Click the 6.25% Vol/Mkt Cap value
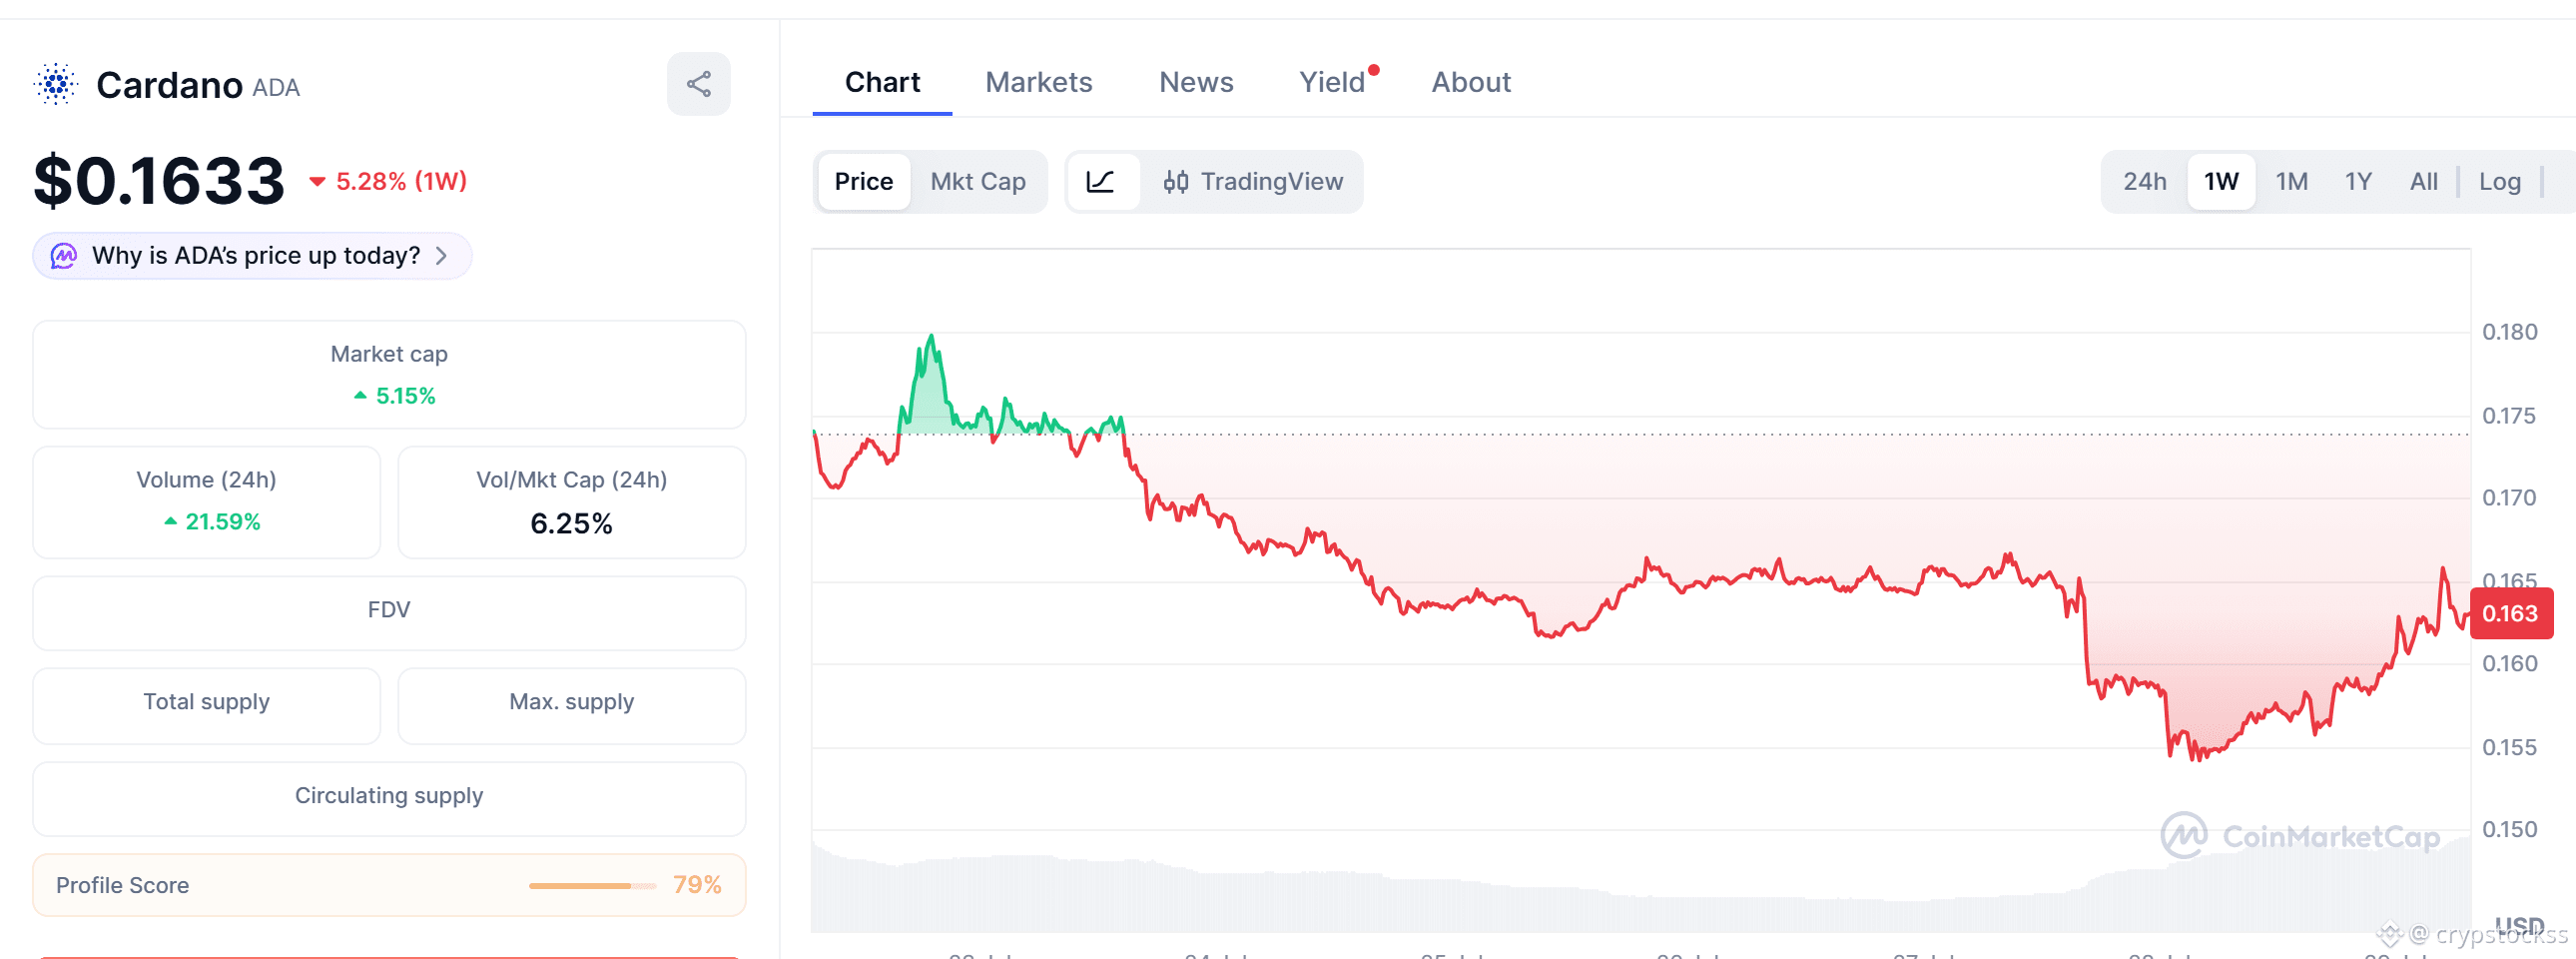The height and width of the screenshot is (959, 2576). coord(571,523)
